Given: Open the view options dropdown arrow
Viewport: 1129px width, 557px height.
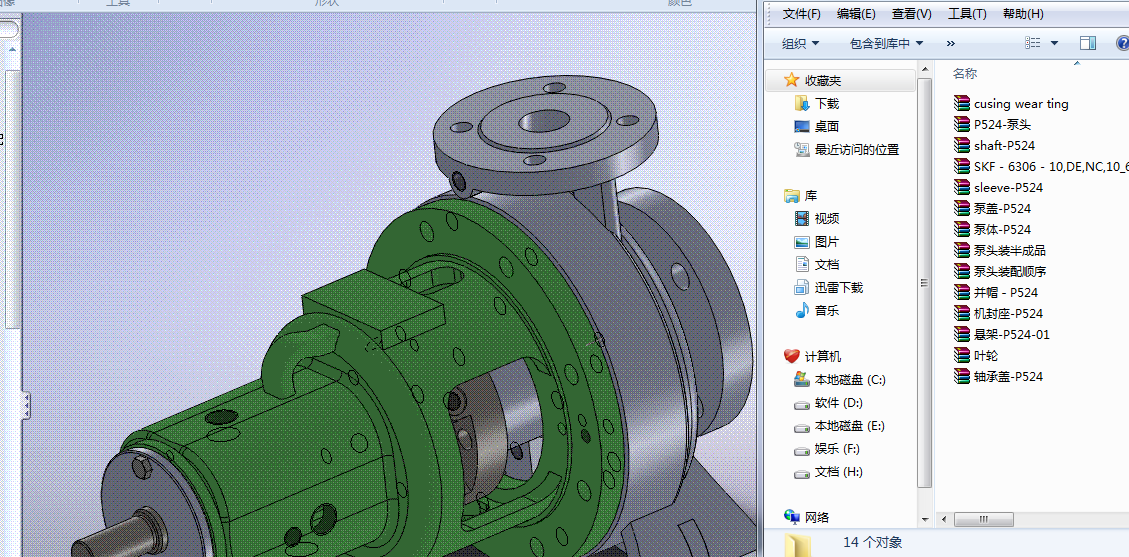Looking at the screenshot, I should point(1056,43).
